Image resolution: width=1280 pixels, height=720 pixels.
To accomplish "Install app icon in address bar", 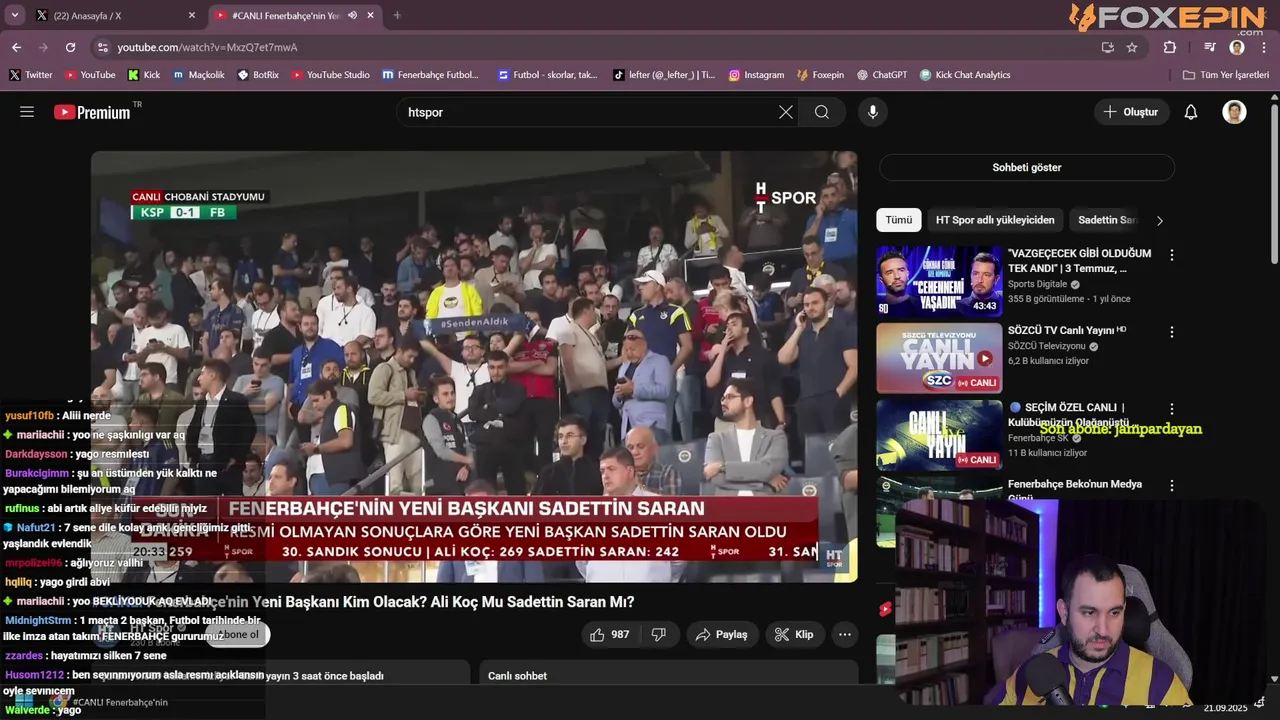I will 1107,47.
